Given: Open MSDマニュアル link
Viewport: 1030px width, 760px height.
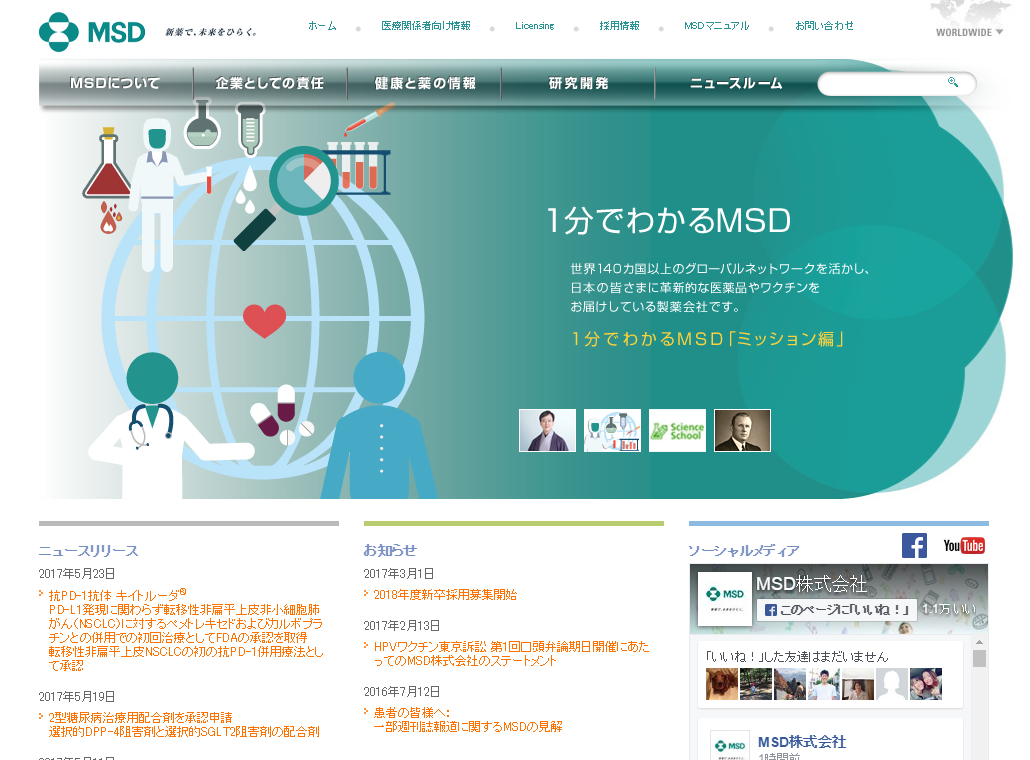Looking at the screenshot, I should pyautogui.click(x=716, y=26).
